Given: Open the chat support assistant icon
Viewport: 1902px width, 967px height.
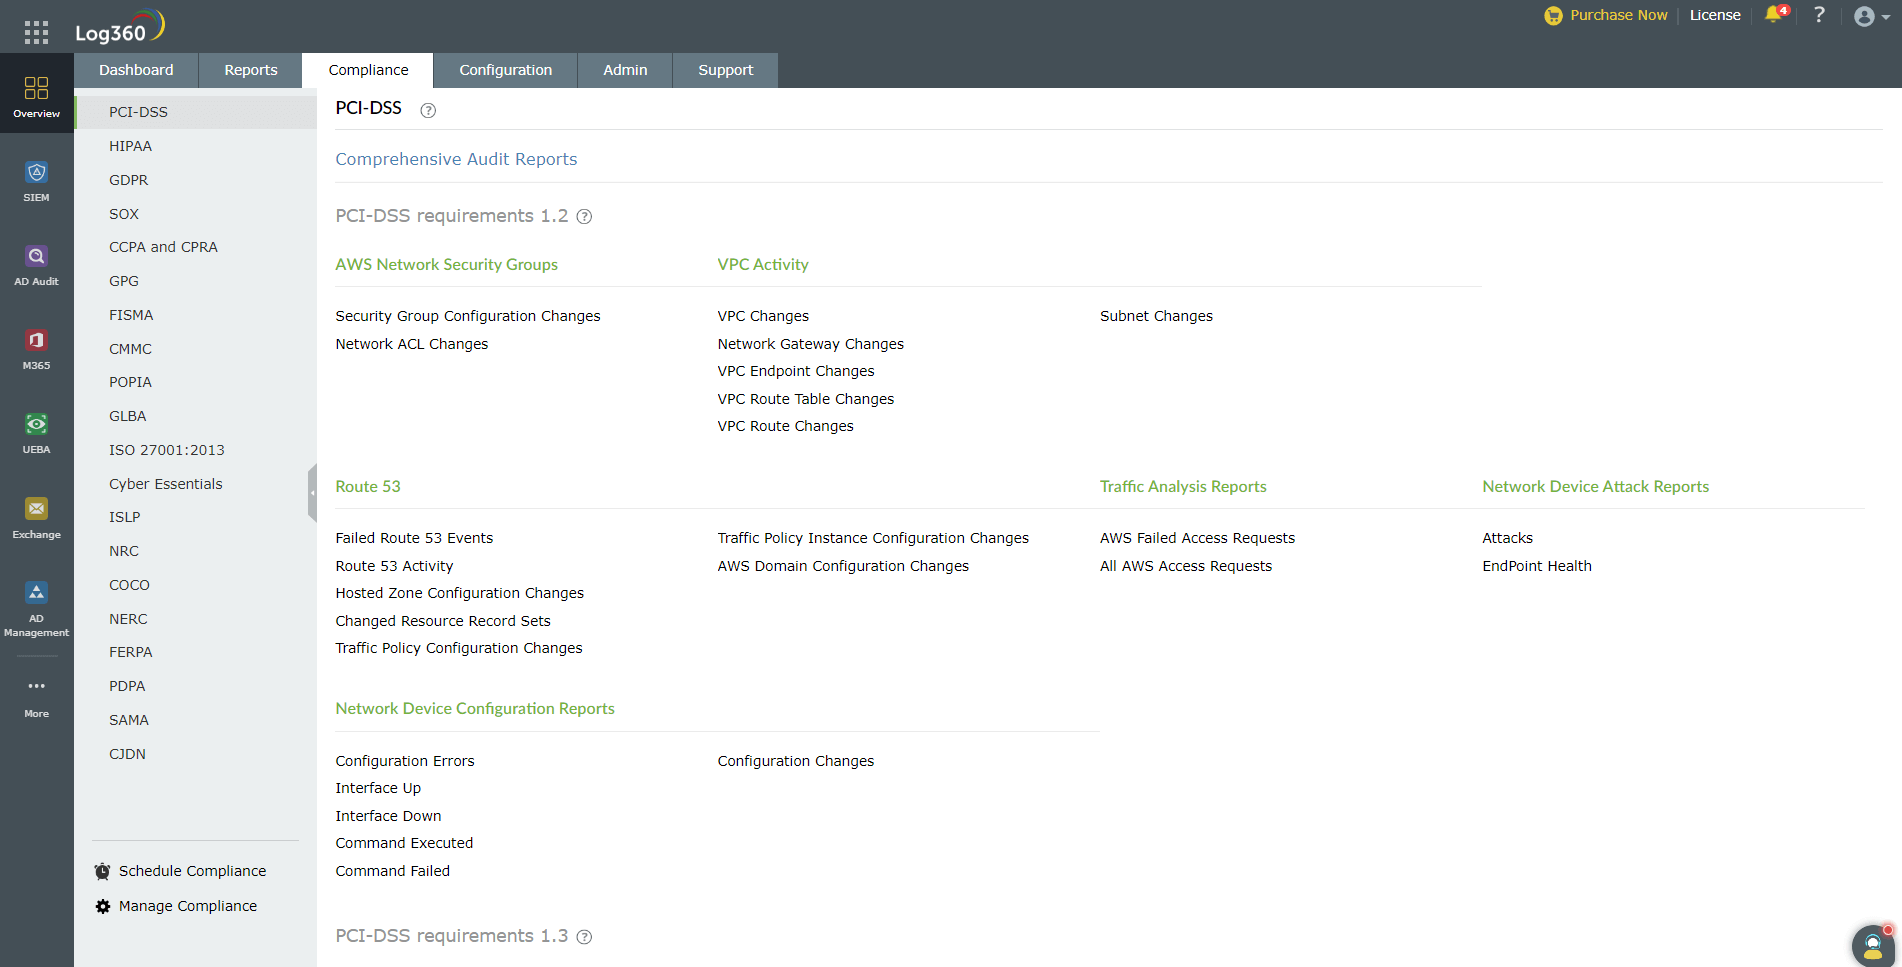Looking at the screenshot, I should coord(1872,944).
